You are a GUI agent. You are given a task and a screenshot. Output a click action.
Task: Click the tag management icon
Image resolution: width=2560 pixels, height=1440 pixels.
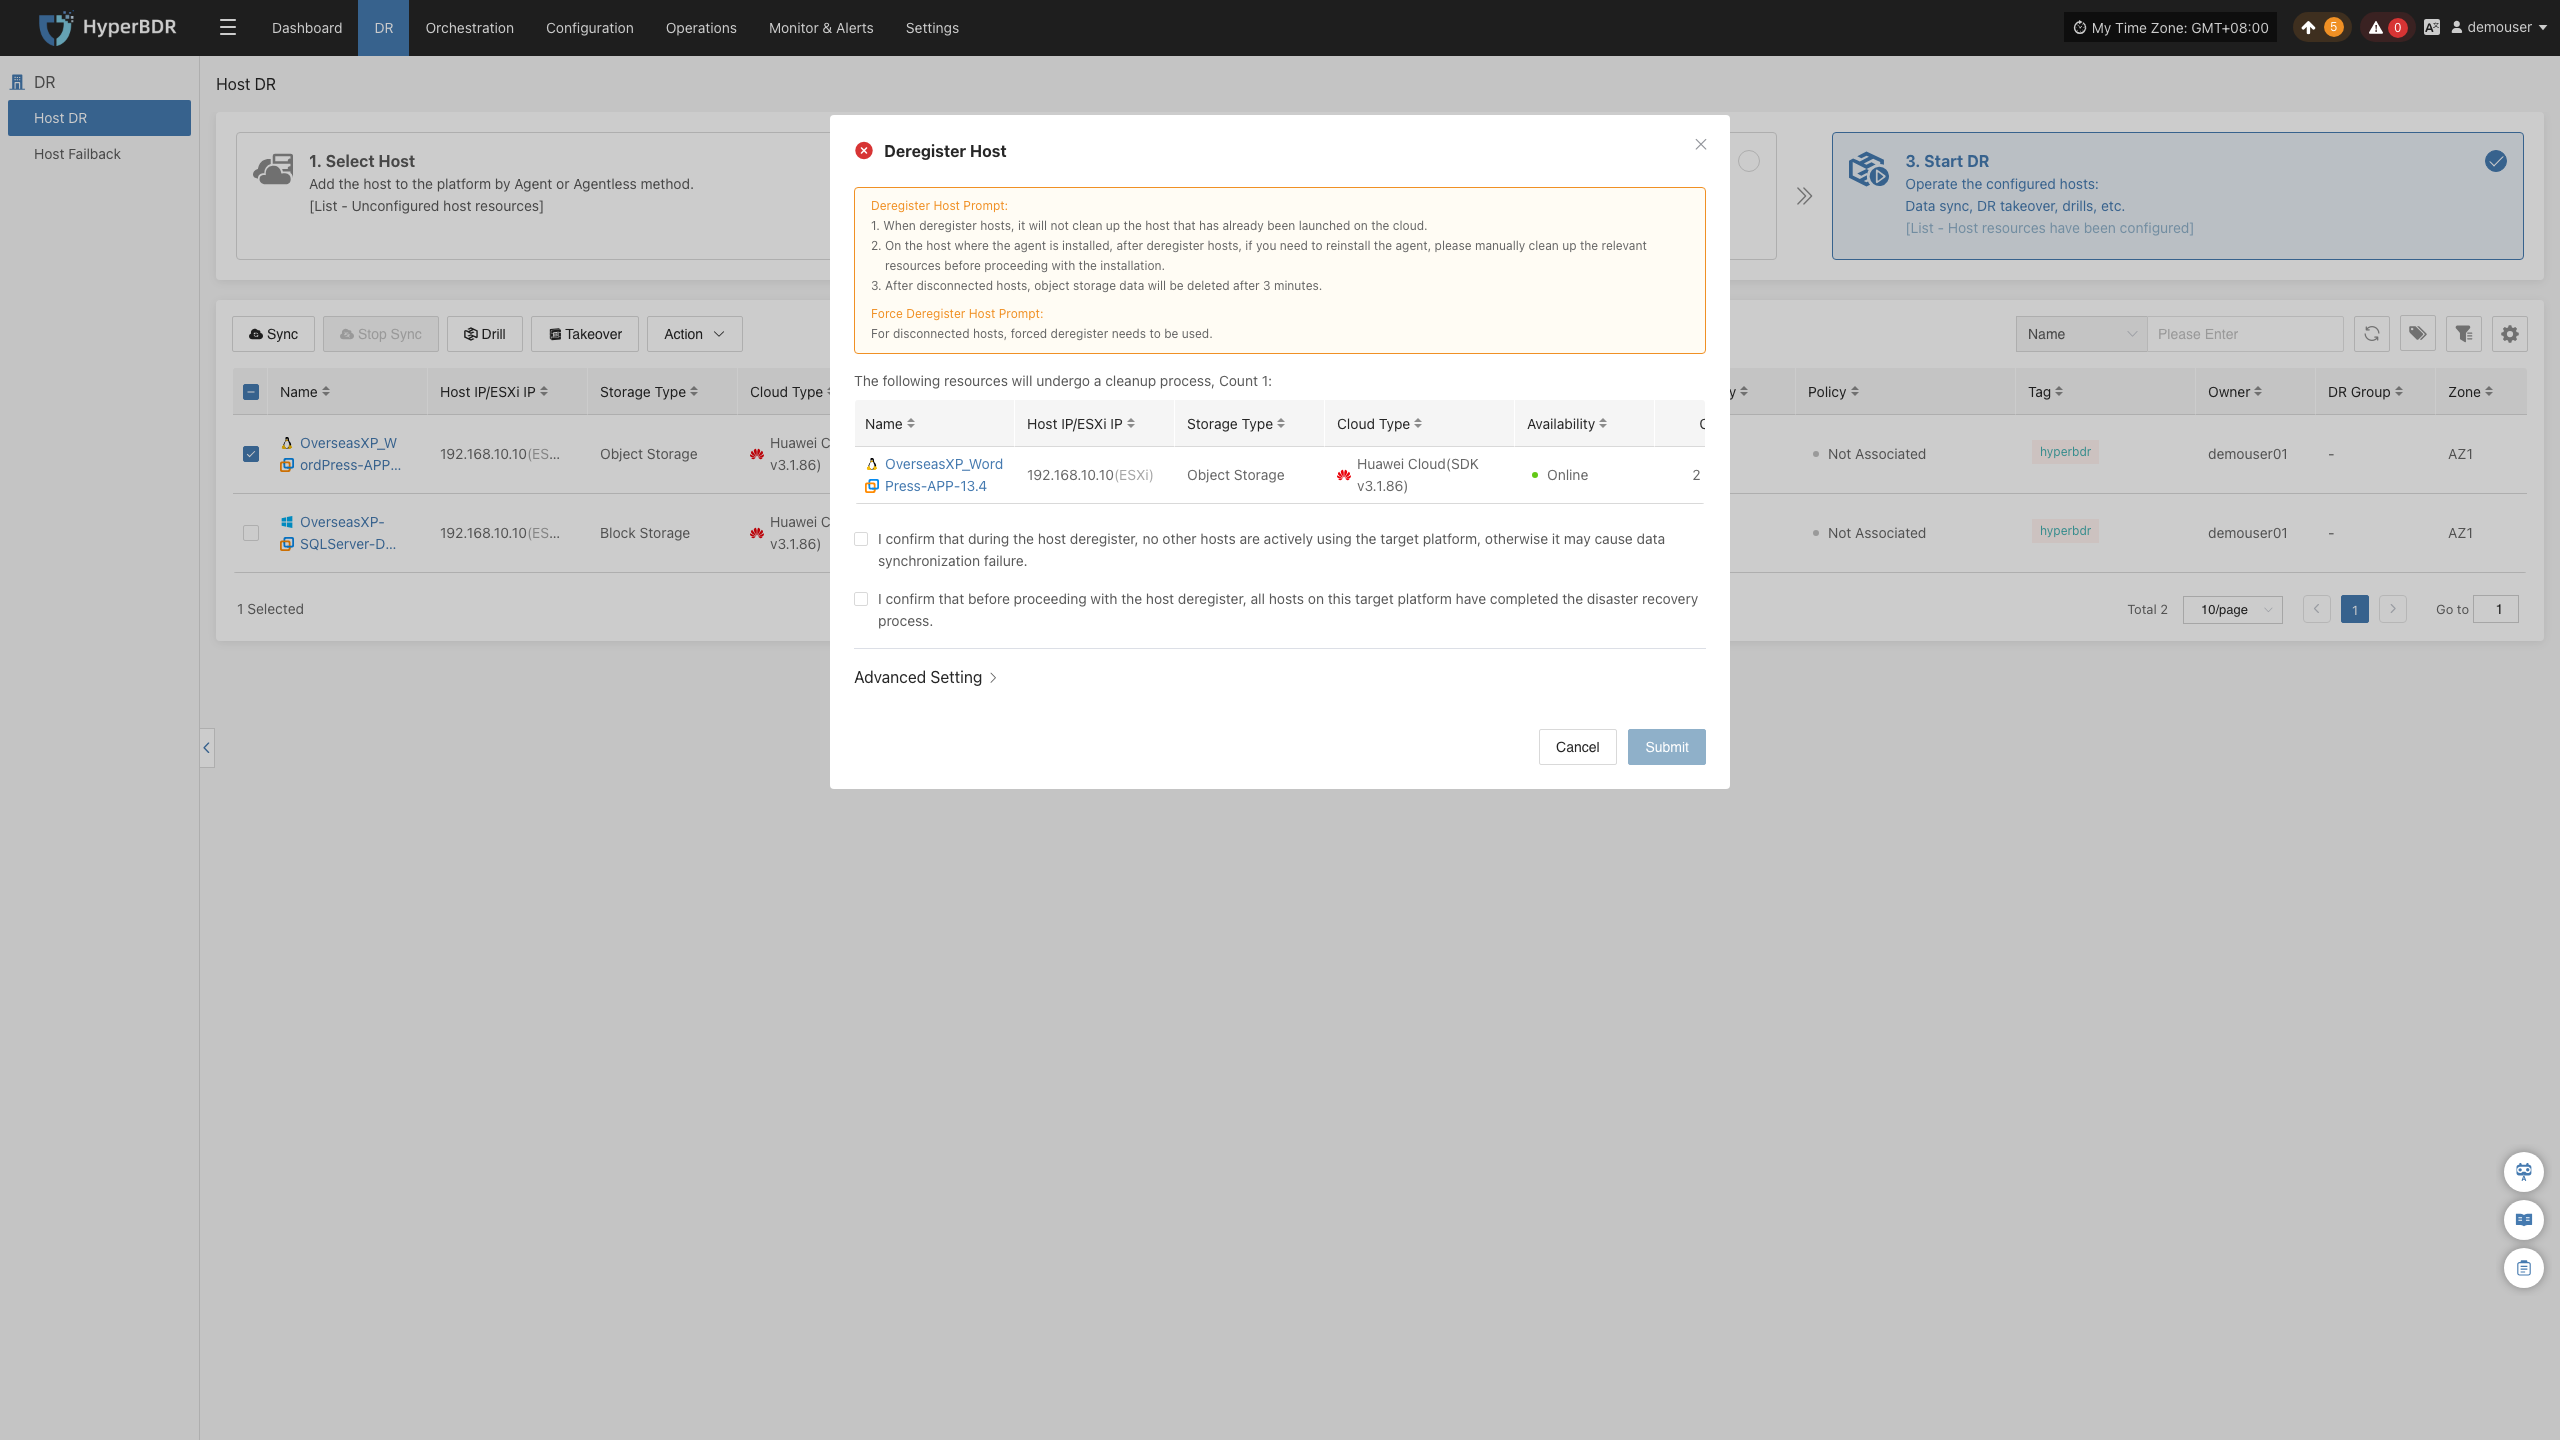tap(2417, 334)
